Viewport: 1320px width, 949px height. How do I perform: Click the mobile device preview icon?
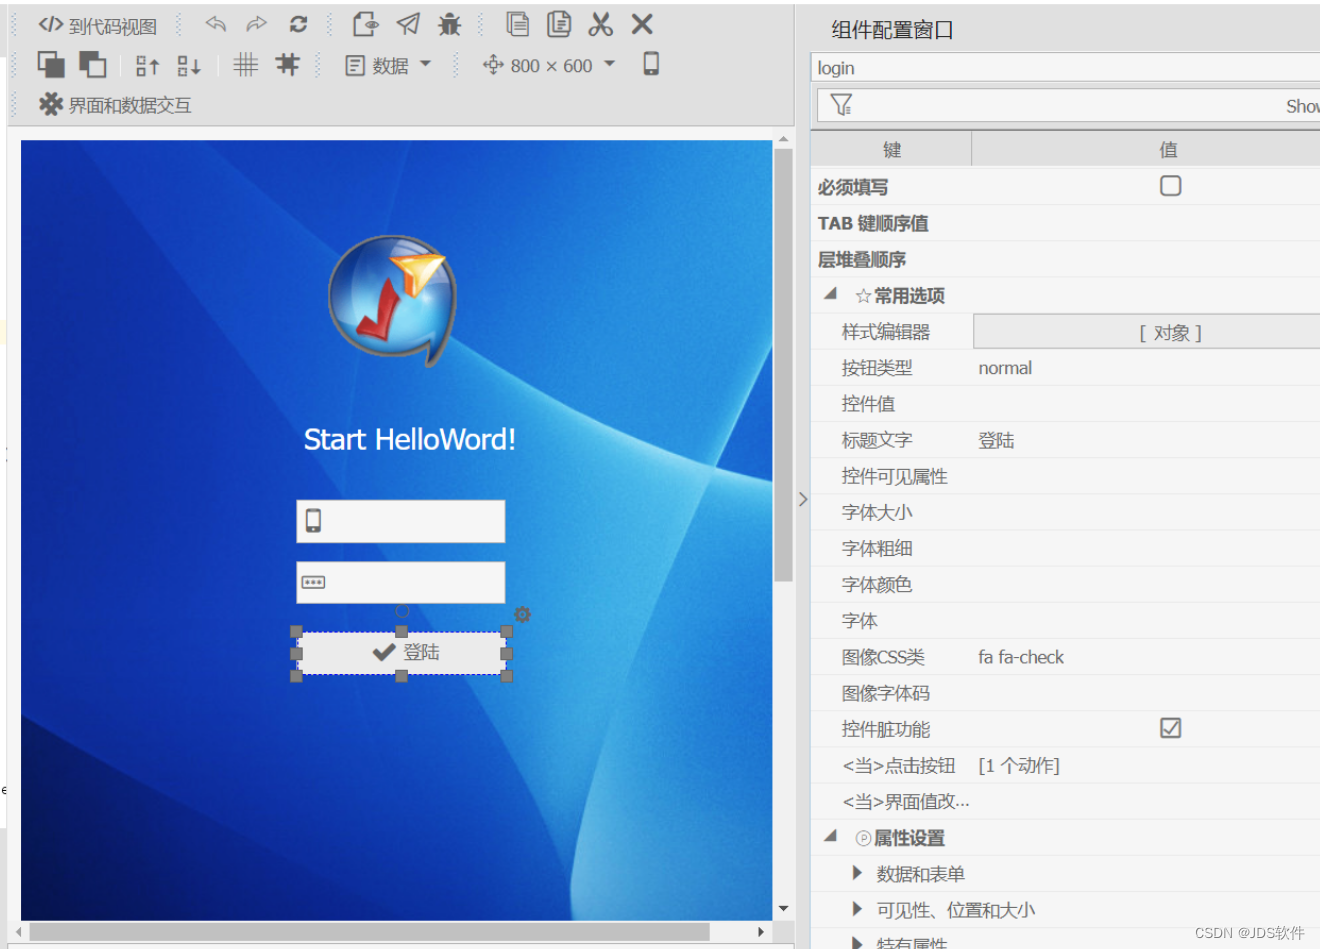coord(651,64)
